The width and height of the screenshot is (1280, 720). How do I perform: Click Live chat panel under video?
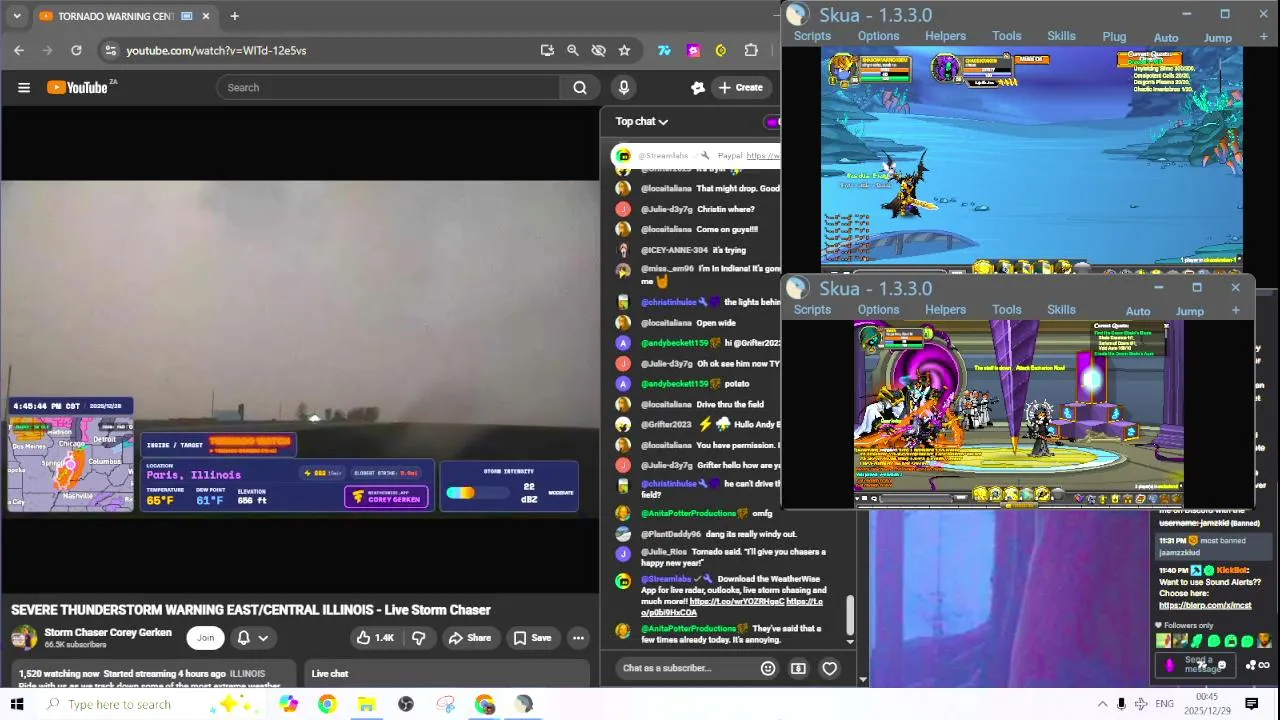pos(445,673)
